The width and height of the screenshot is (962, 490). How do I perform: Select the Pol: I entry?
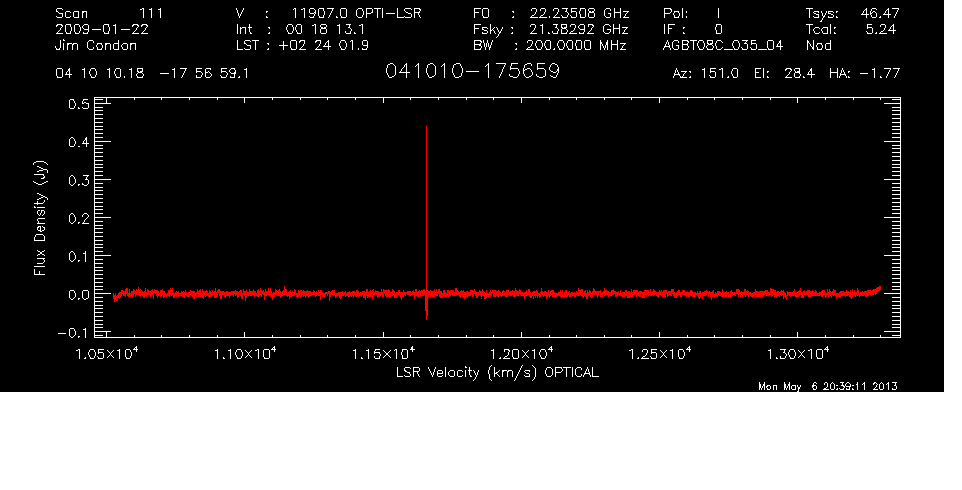click(691, 13)
